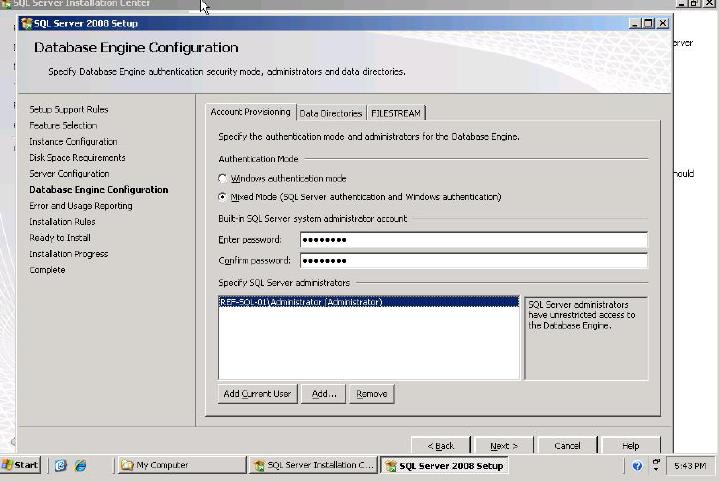Screen dimensions: 720x482
Task: Open the Data Directories tab
Action: pyautogui.click(x=331, y=113)
